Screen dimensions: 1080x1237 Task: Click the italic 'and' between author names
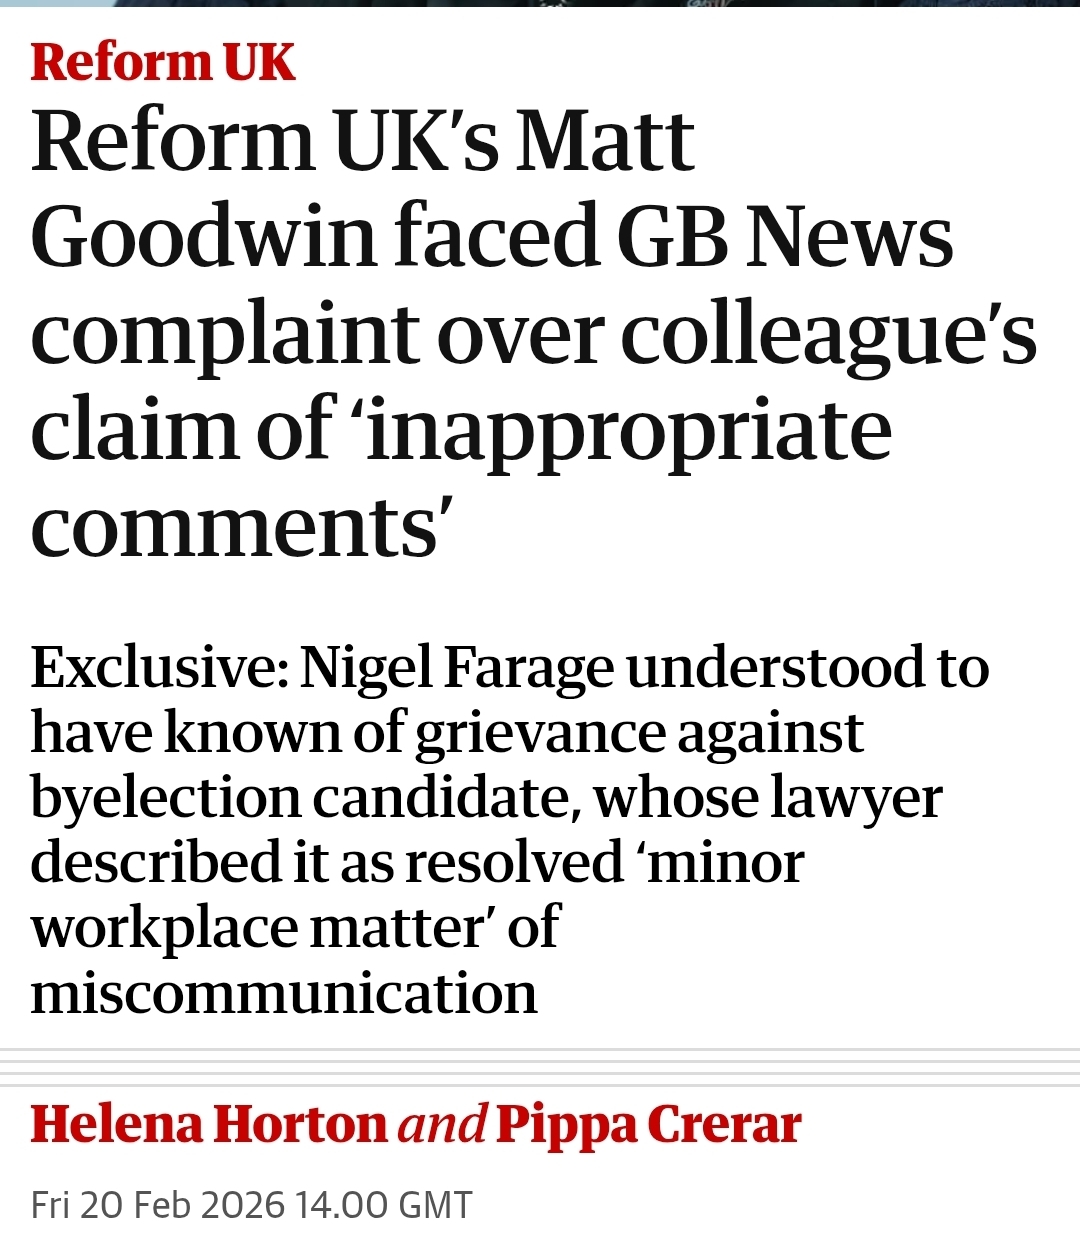coord(442,1124)
